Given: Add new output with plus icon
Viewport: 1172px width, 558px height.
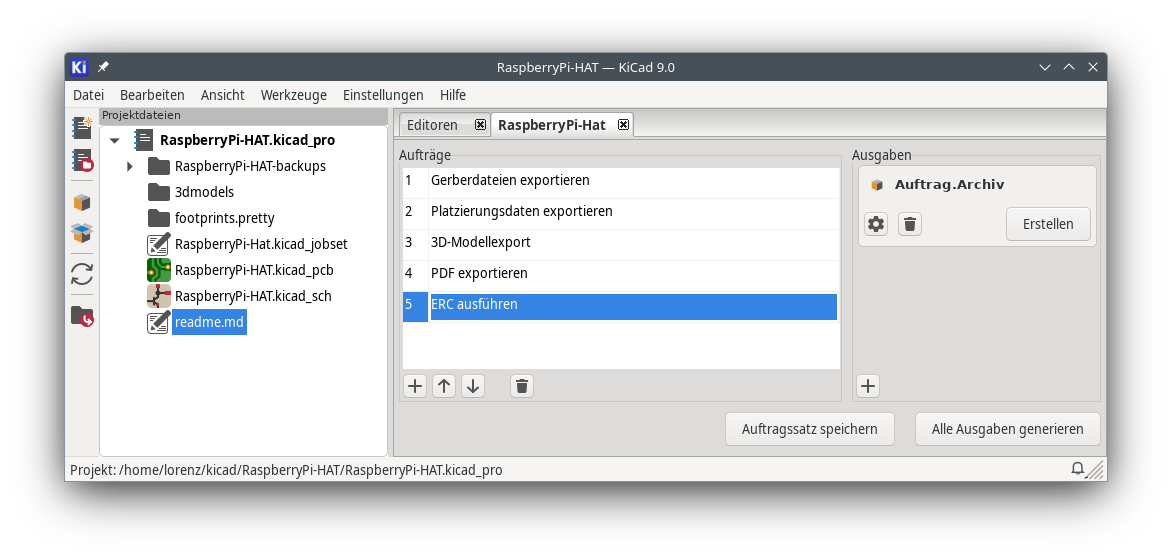Looking at the screenshot, I should point(868,386).
